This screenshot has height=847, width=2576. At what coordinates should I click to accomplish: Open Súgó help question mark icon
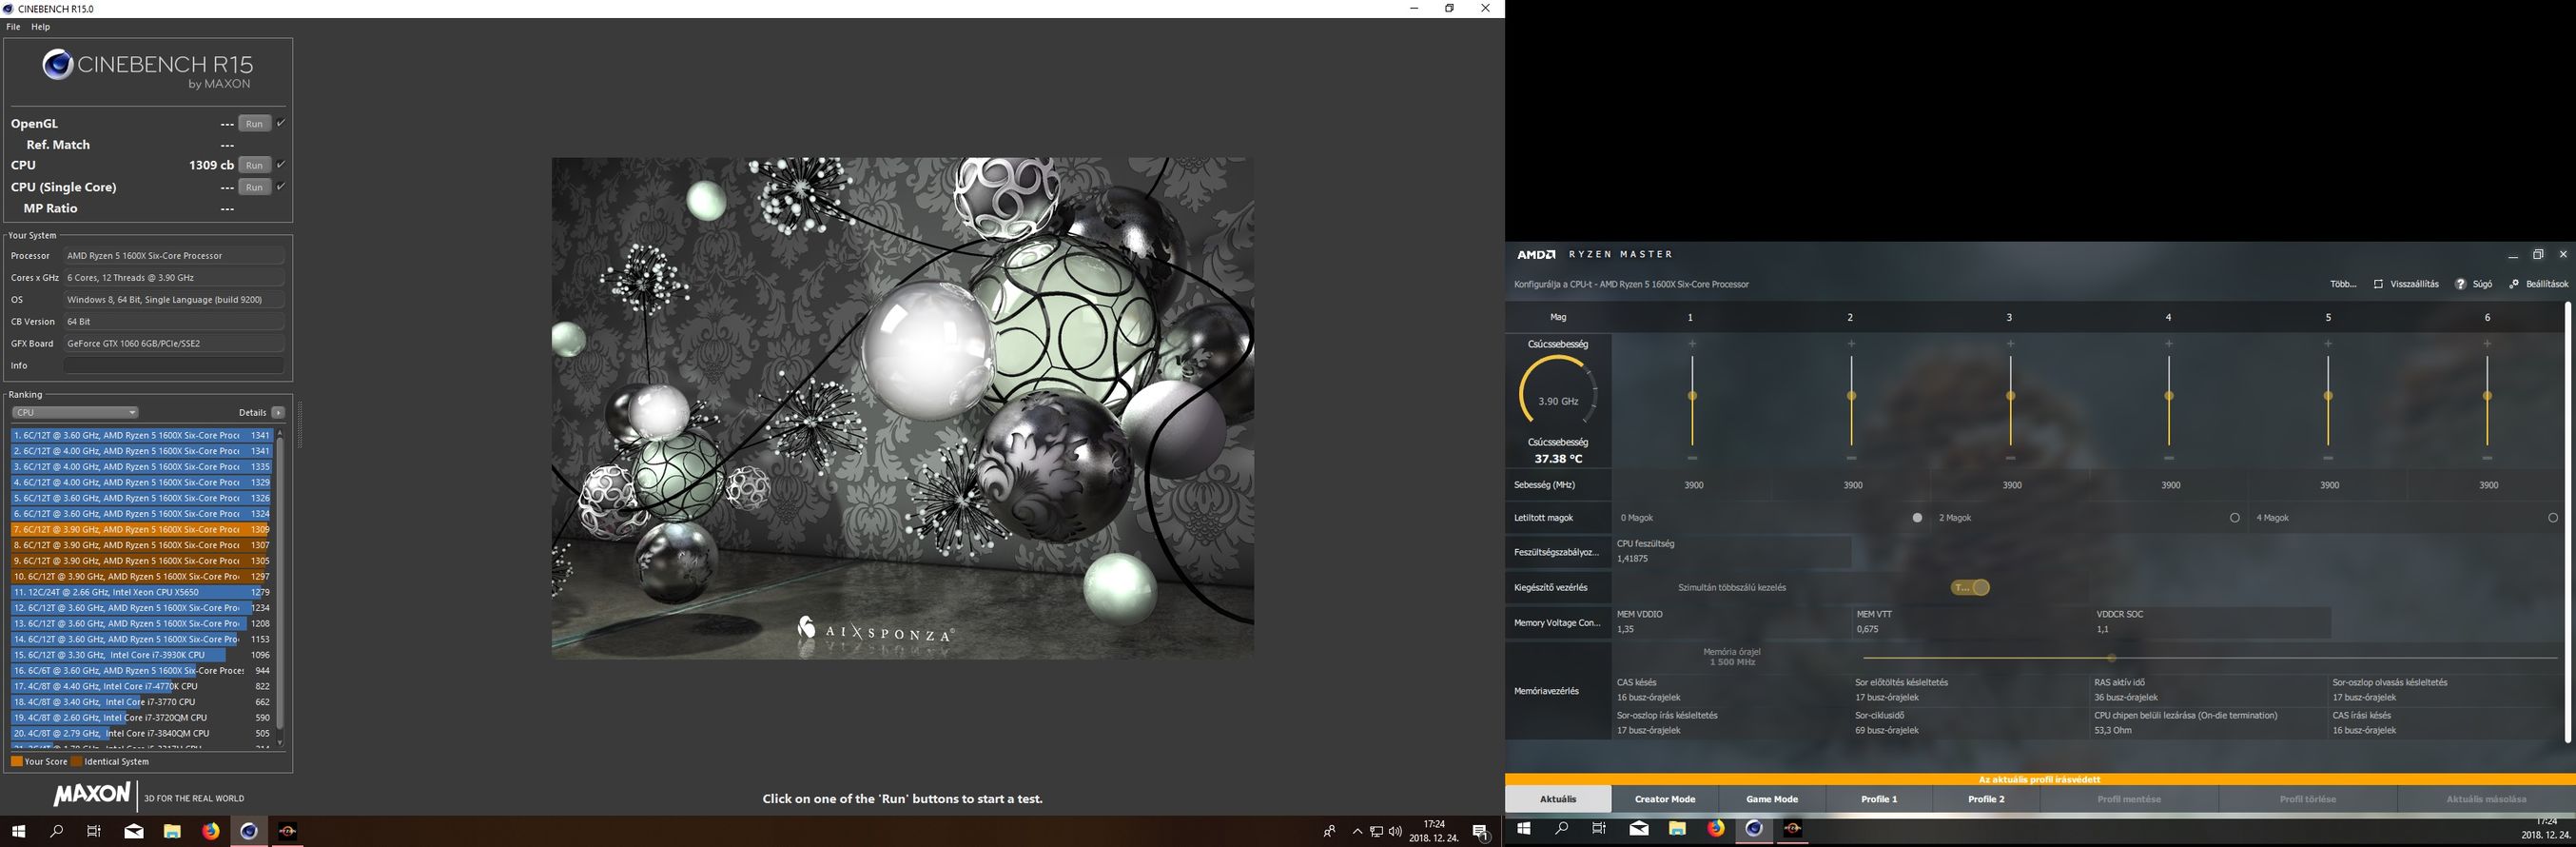point(2461,284)
